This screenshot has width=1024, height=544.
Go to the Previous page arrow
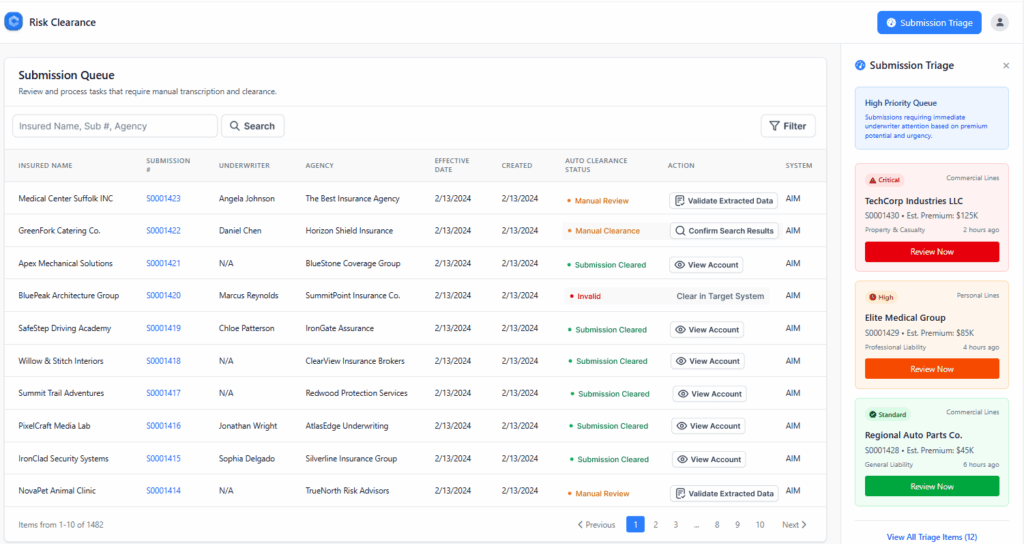[596, 525]
